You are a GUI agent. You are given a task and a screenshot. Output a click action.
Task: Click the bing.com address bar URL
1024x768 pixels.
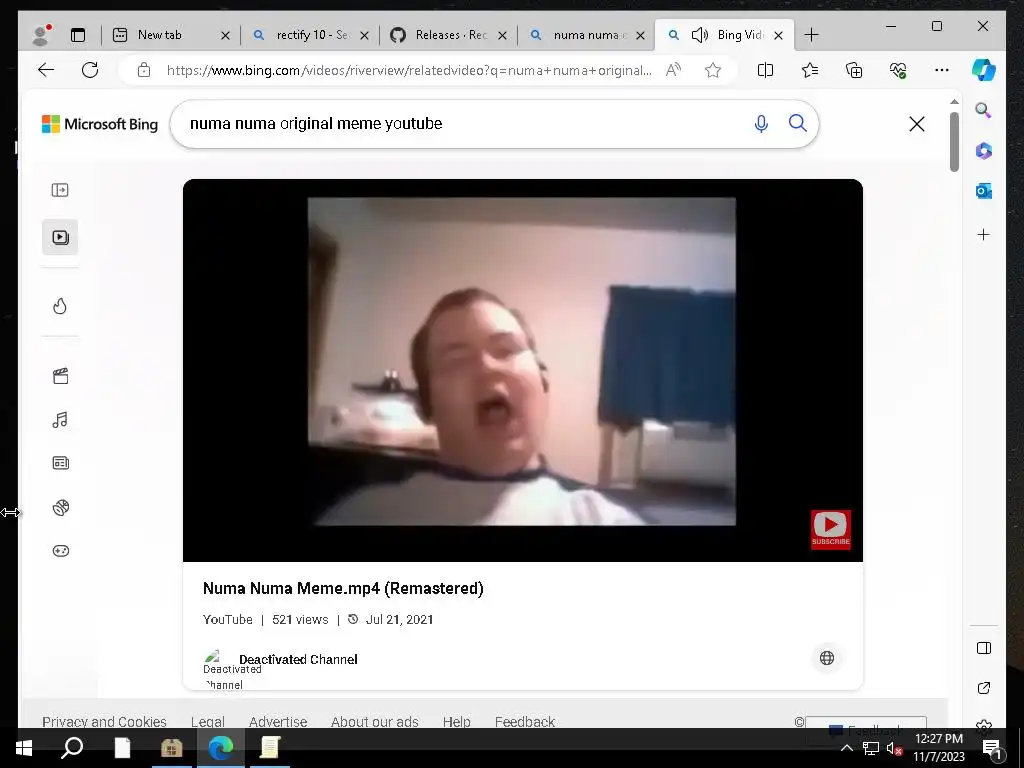409,71
